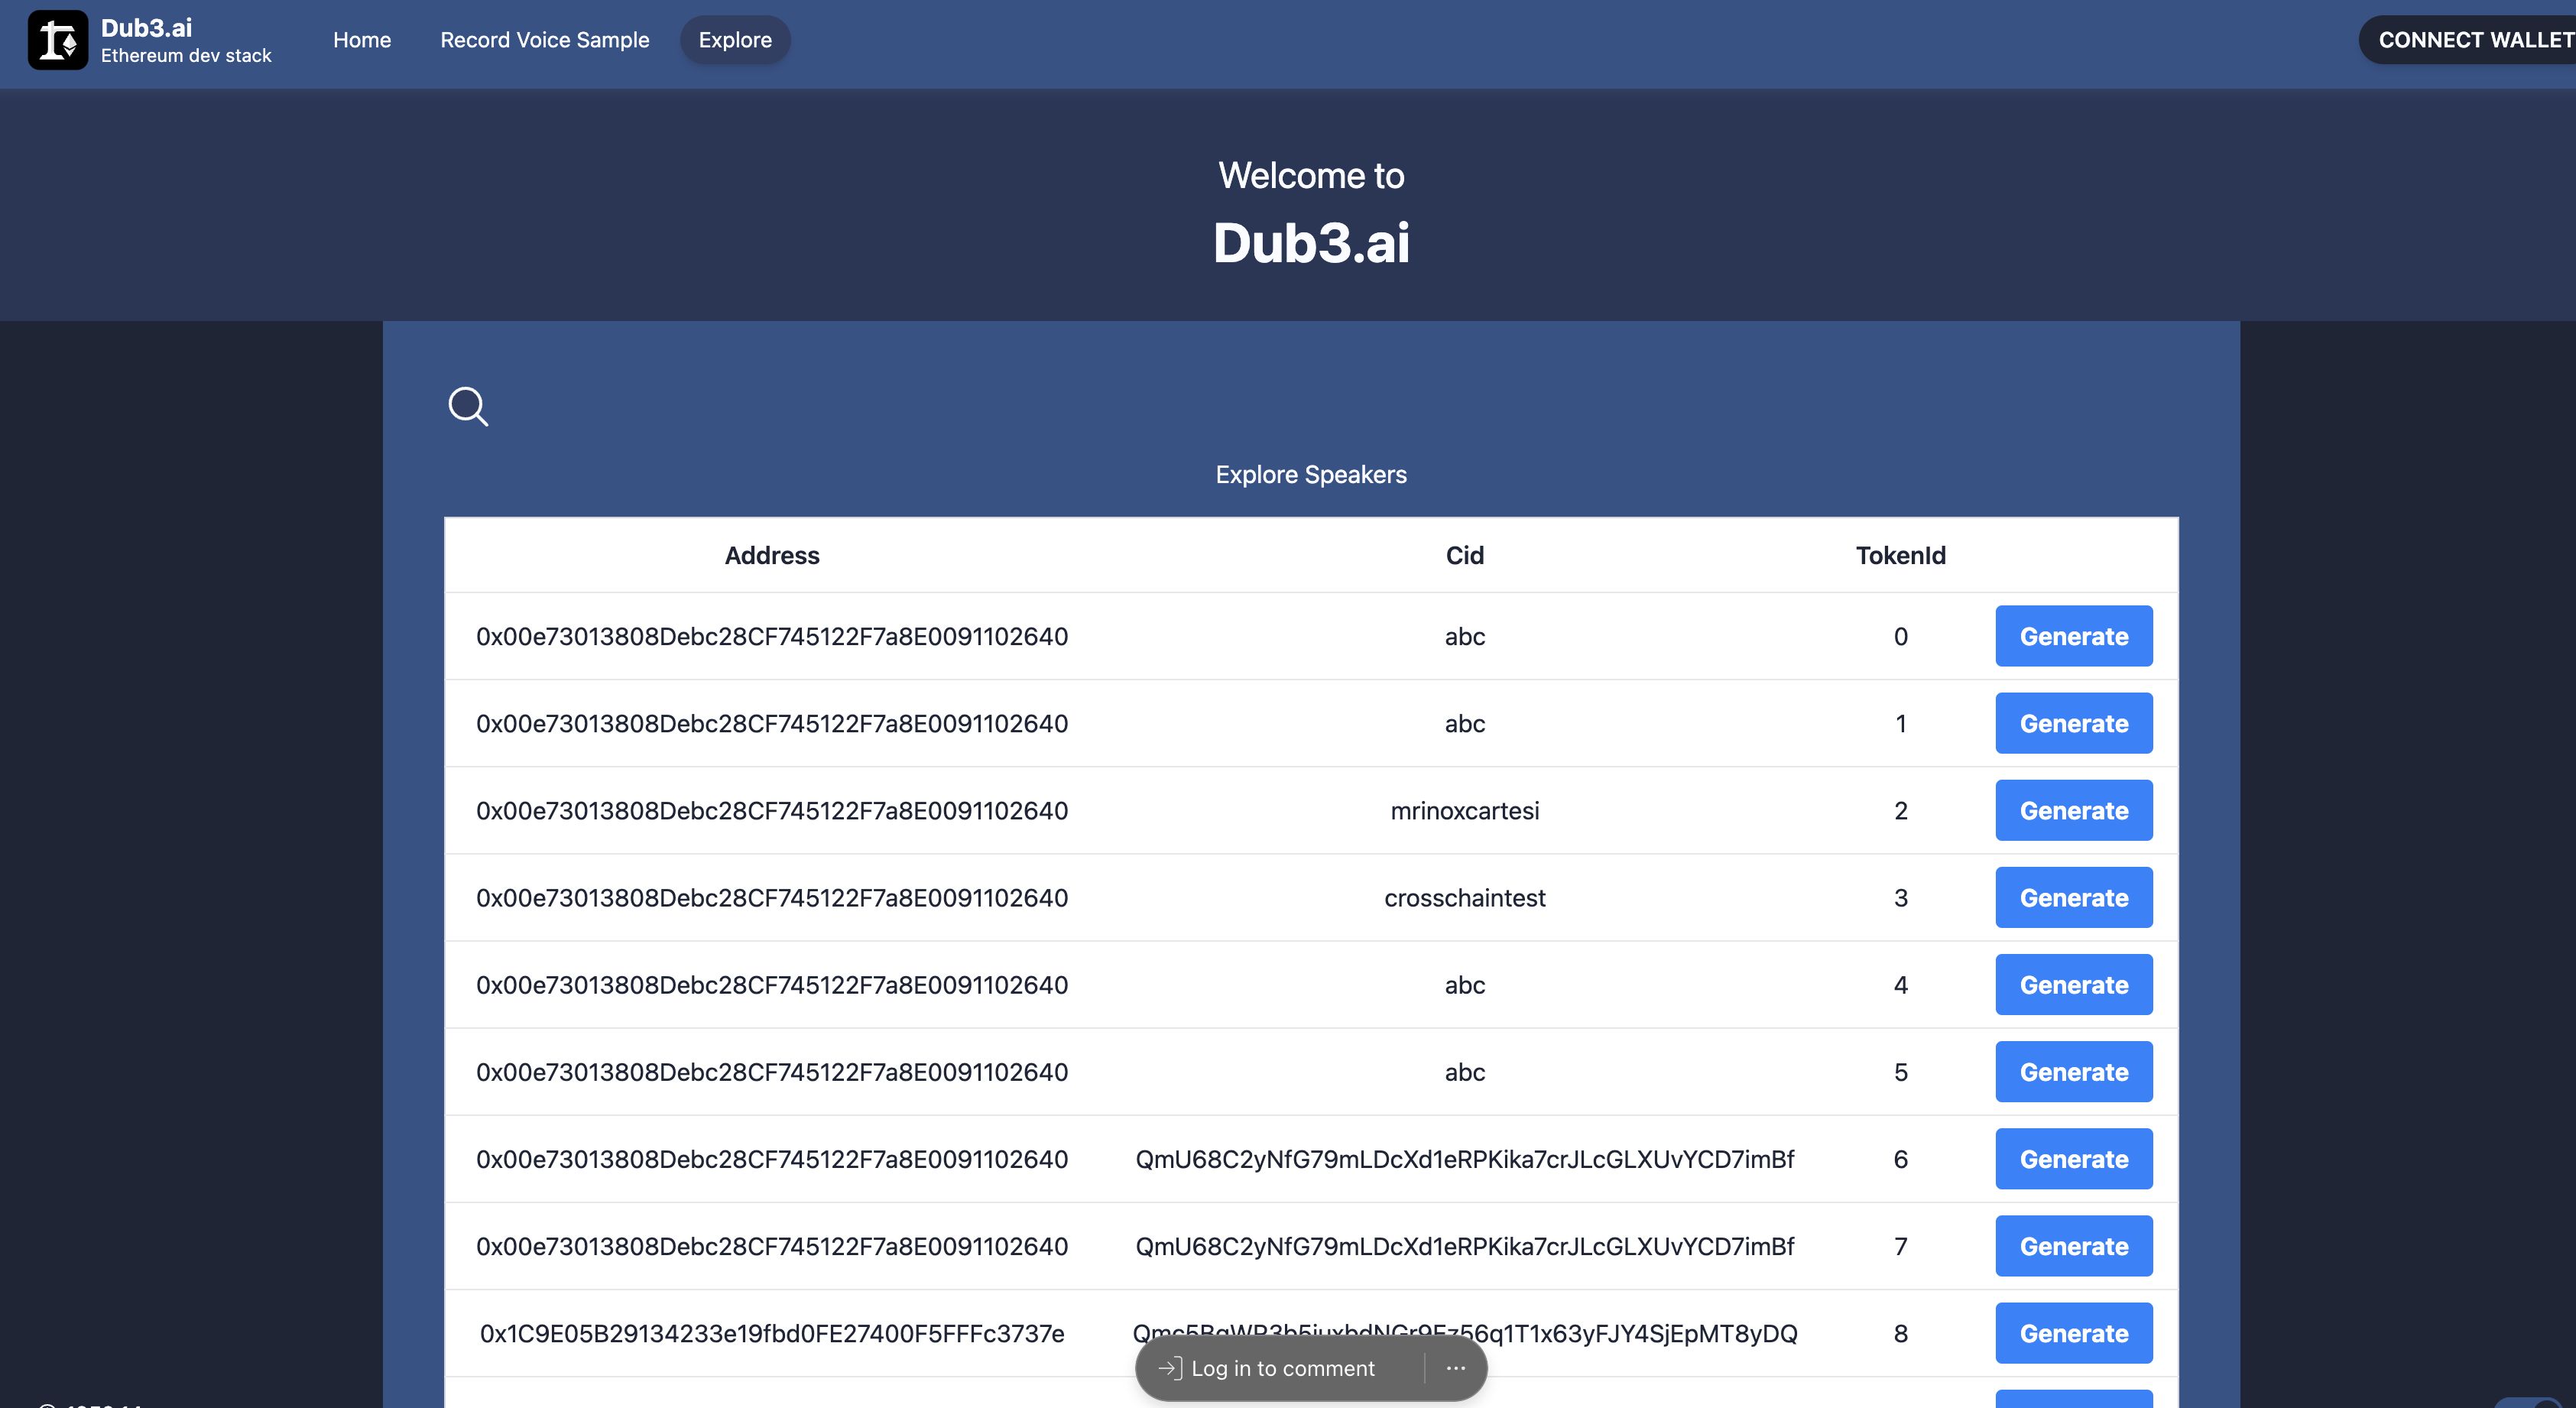The image size is (2576, 1408).
Task: Click Generate for TokenId 5
Action: click(2074, 1071)
